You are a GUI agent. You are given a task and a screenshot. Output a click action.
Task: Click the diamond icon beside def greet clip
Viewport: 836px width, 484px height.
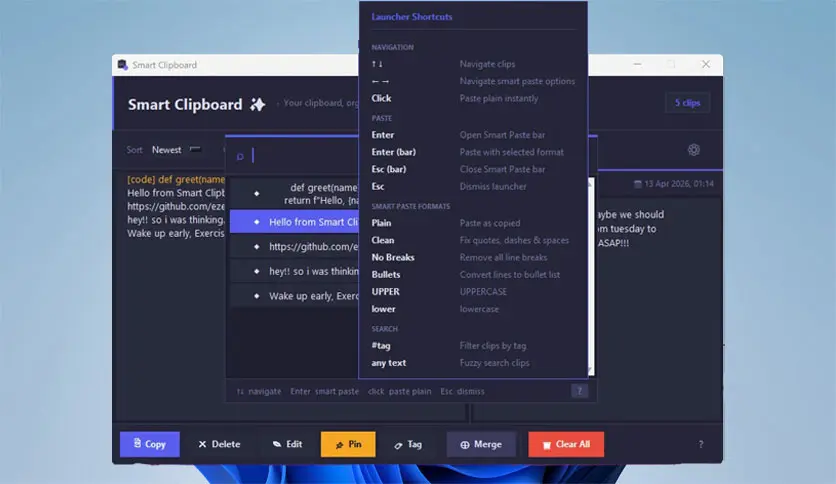(256, 193)
